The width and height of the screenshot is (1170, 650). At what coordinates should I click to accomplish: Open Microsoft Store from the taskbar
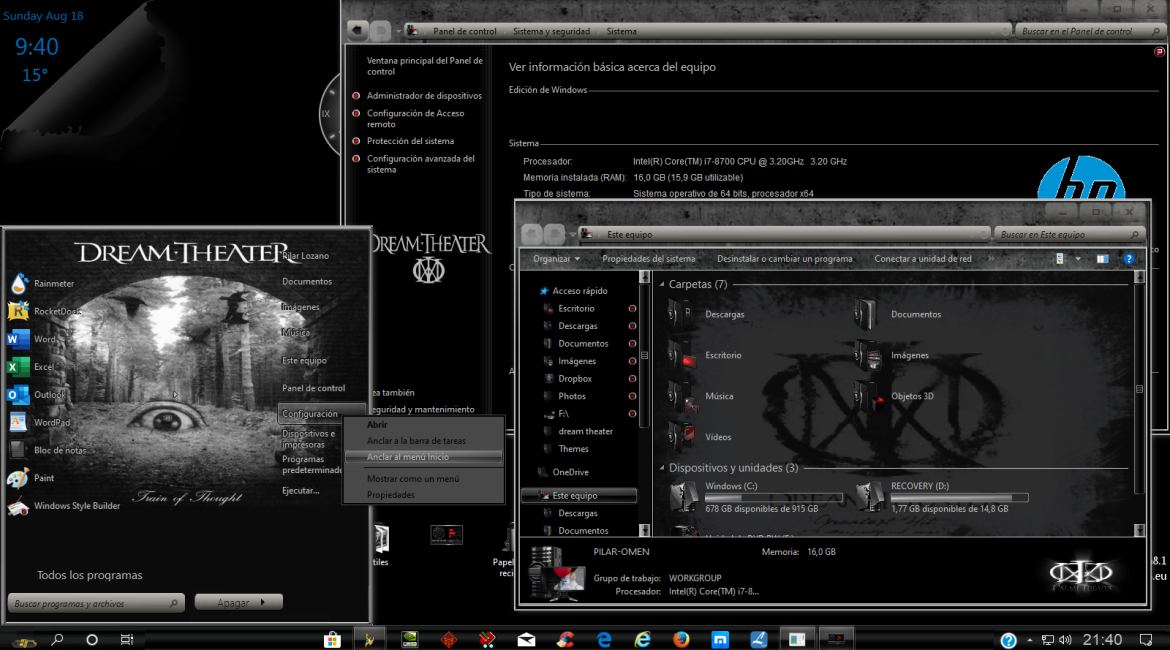tap(332, 639)
